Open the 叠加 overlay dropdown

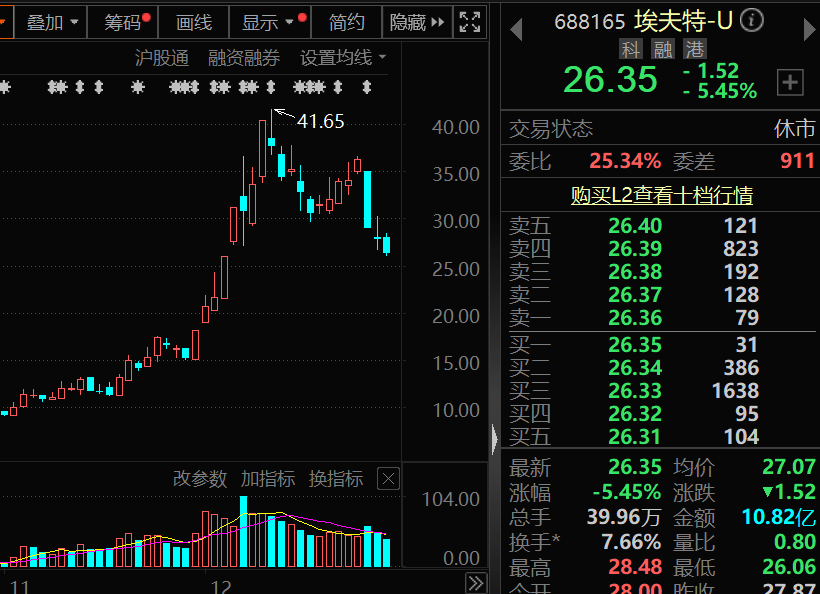pyautogui.click(x=49, y=22)
